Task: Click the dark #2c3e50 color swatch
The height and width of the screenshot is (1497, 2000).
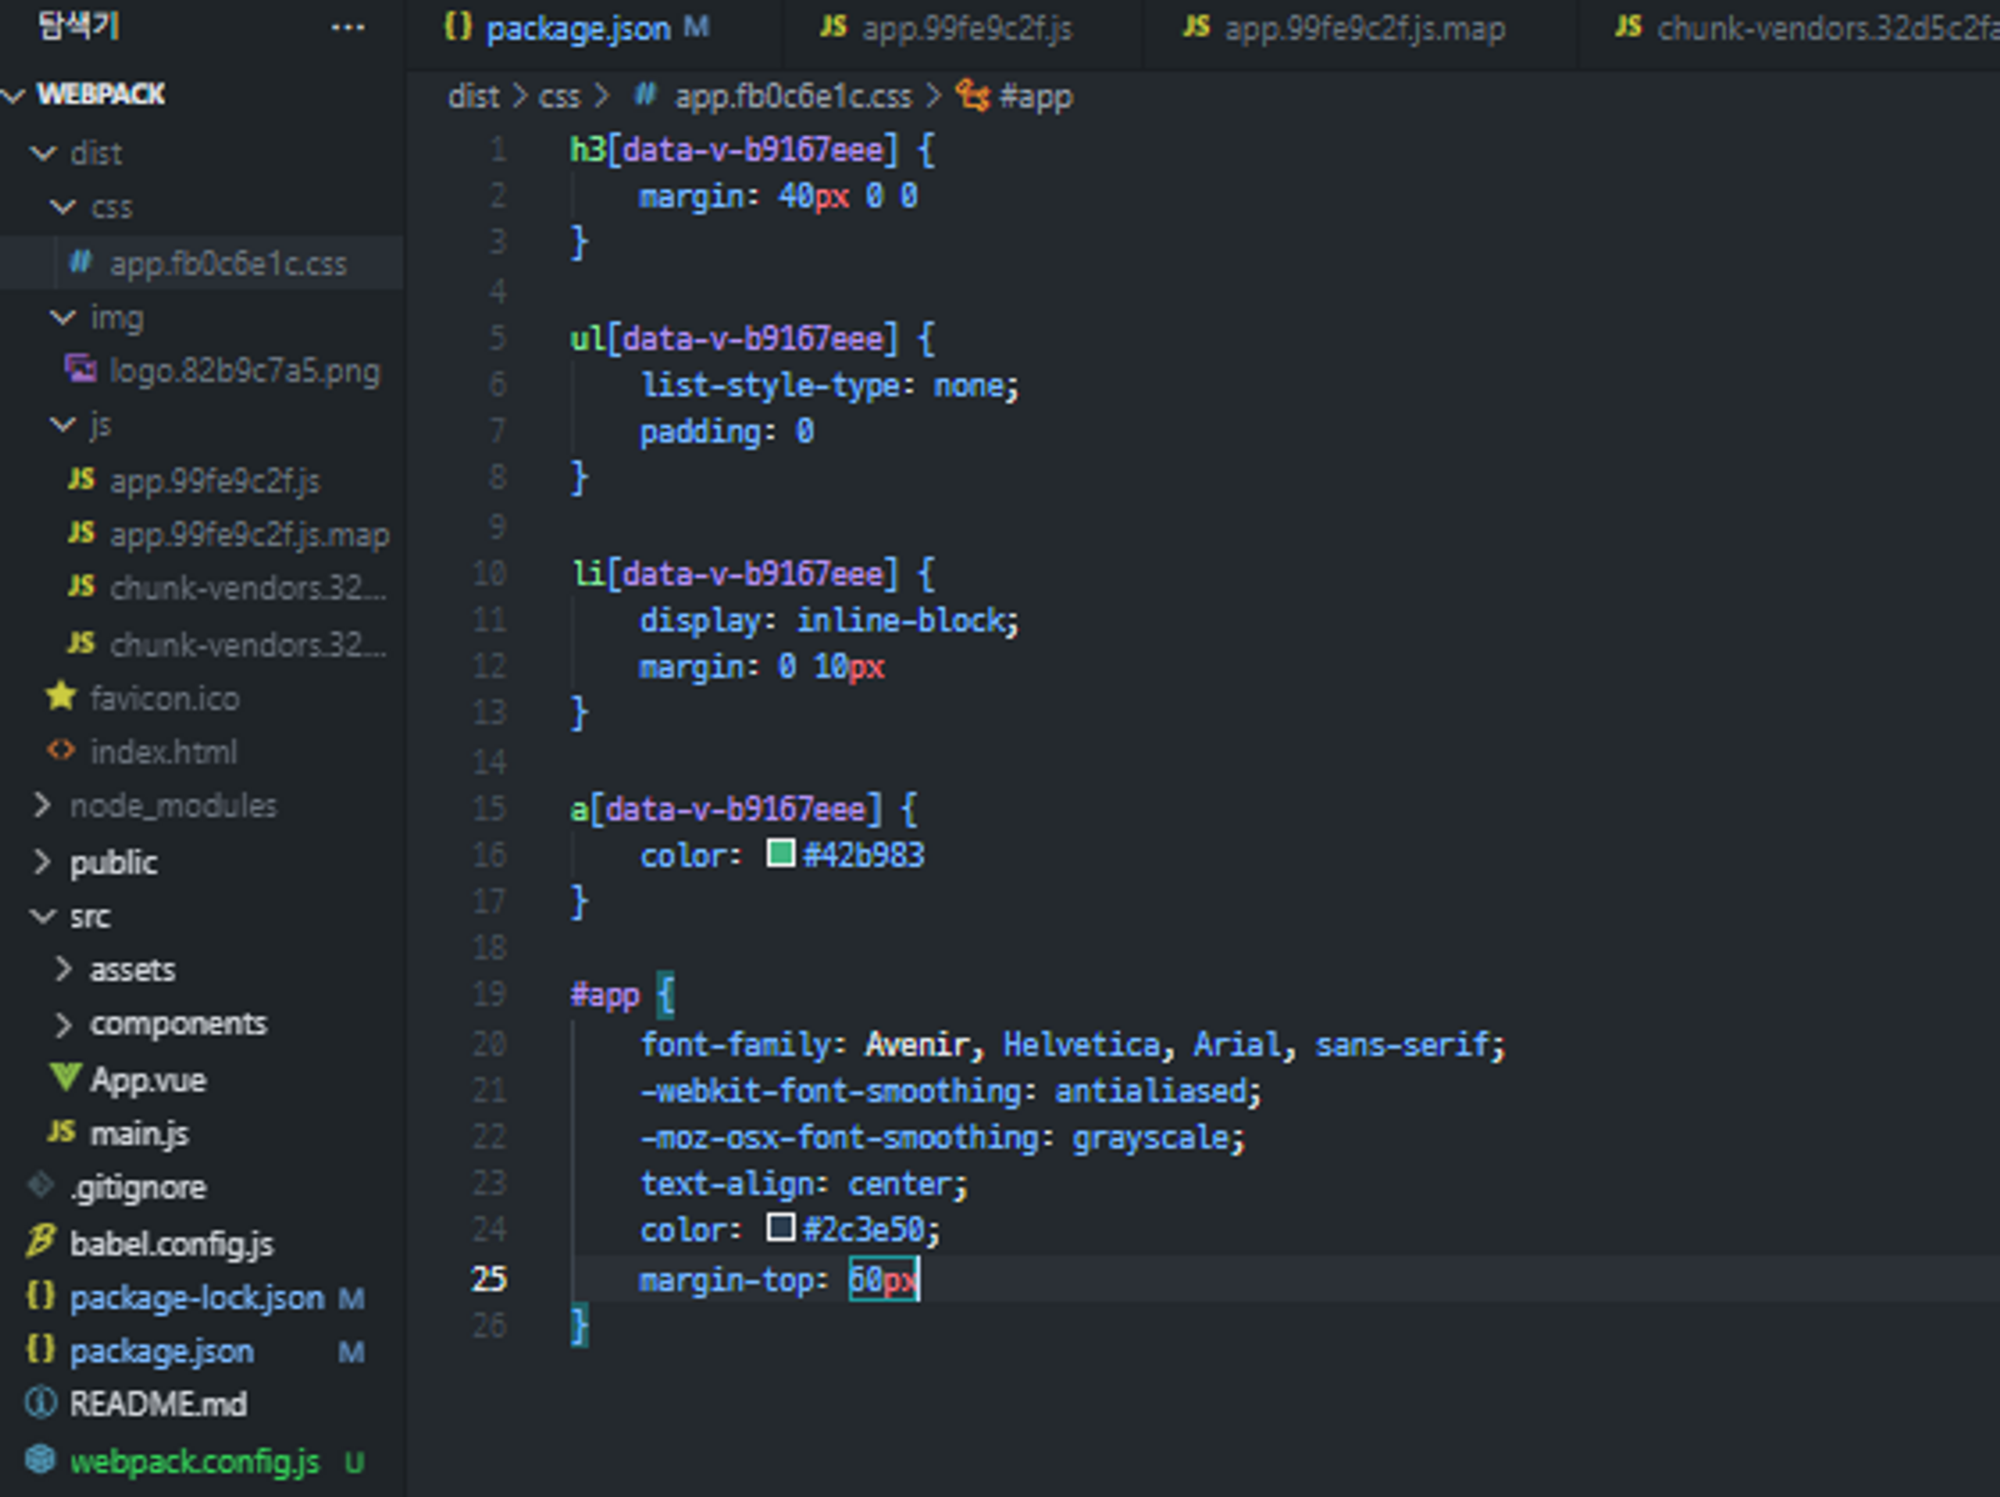Action: tap(780, 1227)
